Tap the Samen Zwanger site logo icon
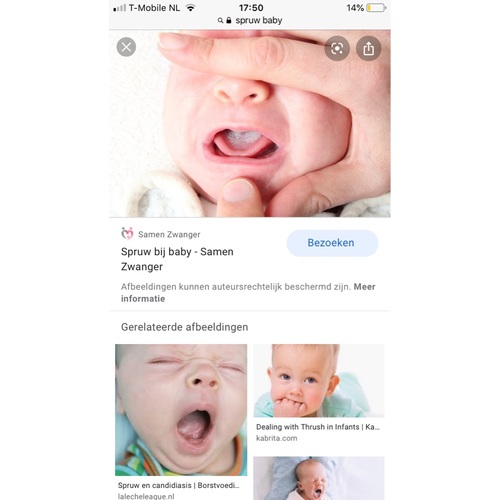500x500 pixels. [127, 234]
